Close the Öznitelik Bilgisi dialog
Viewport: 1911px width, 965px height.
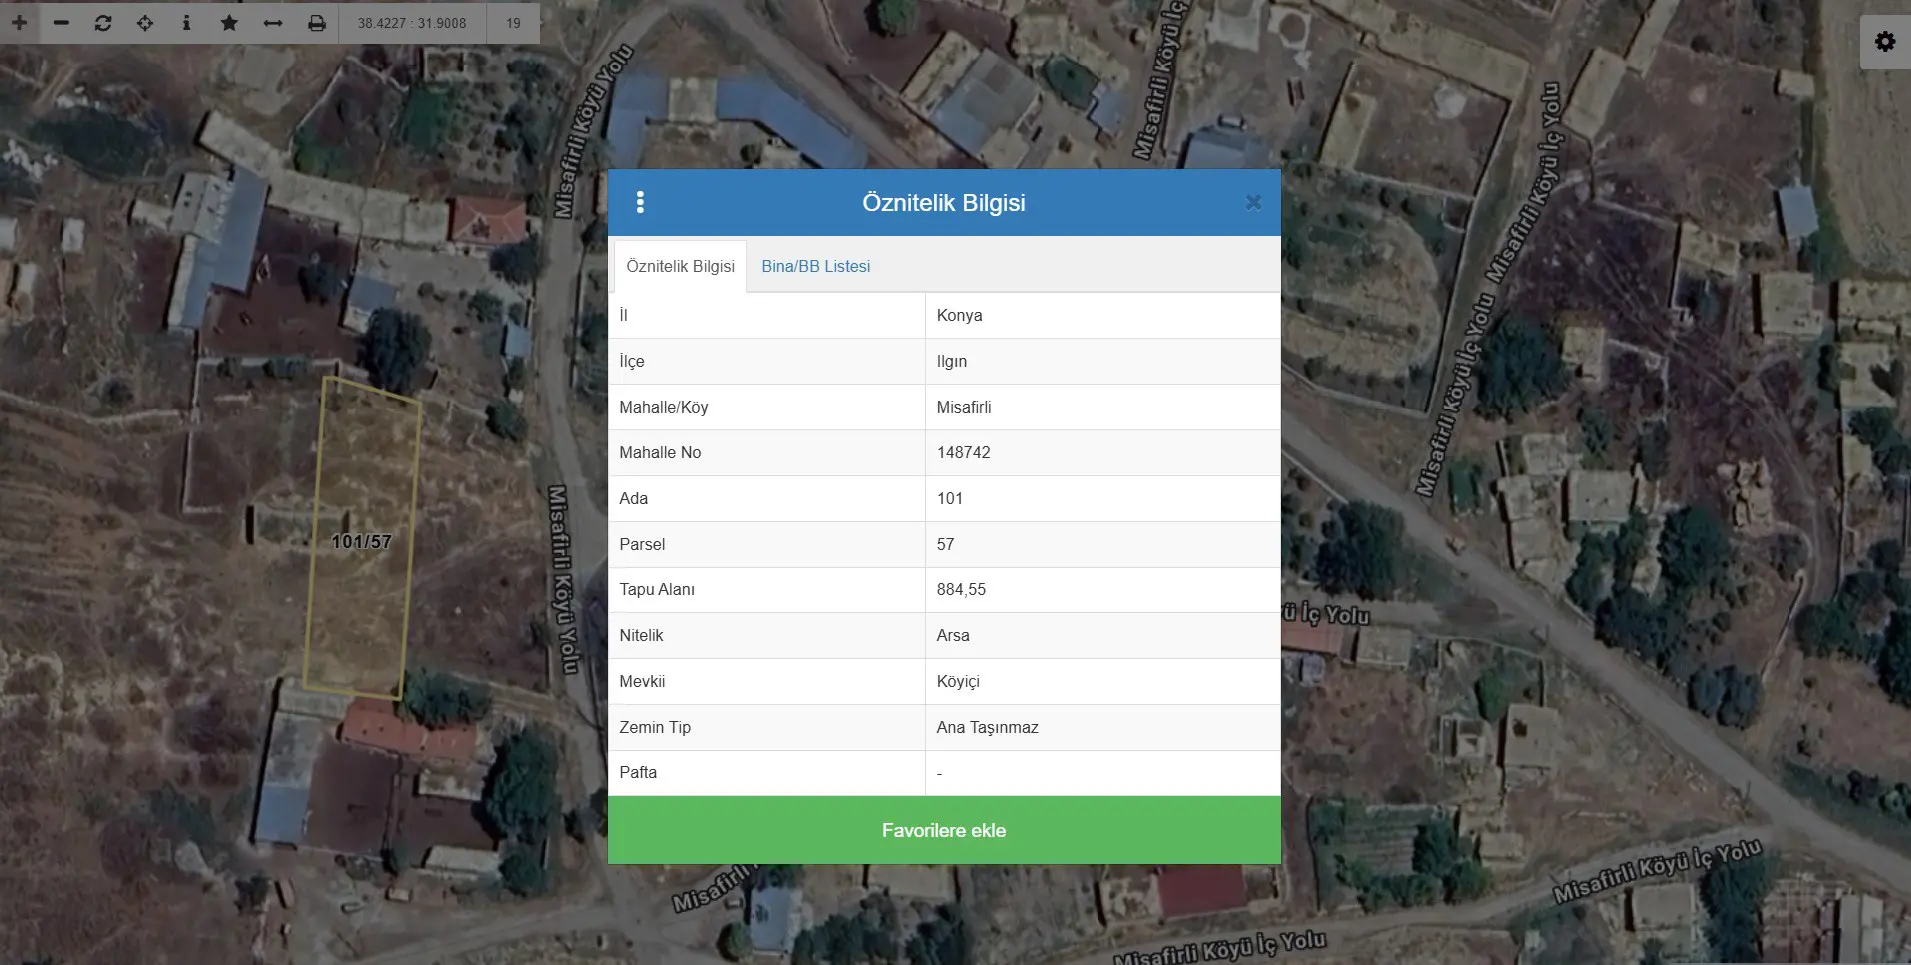click(1253, 203)
